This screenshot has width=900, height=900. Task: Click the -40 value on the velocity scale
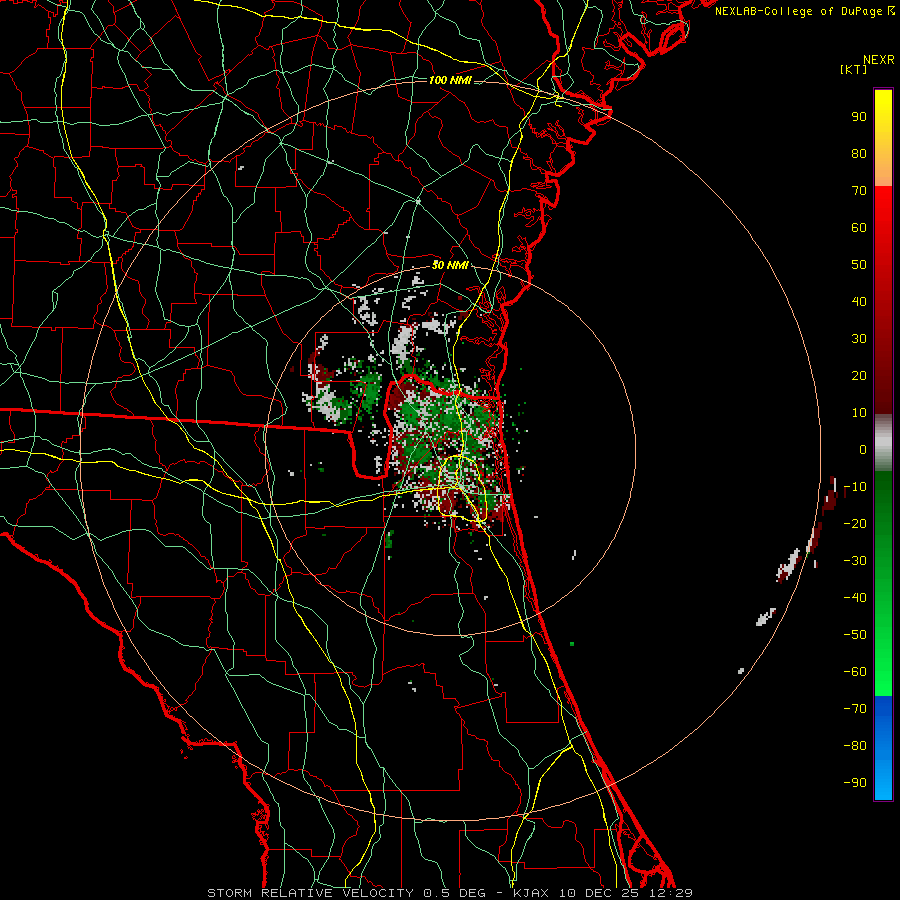click(855, 598)
